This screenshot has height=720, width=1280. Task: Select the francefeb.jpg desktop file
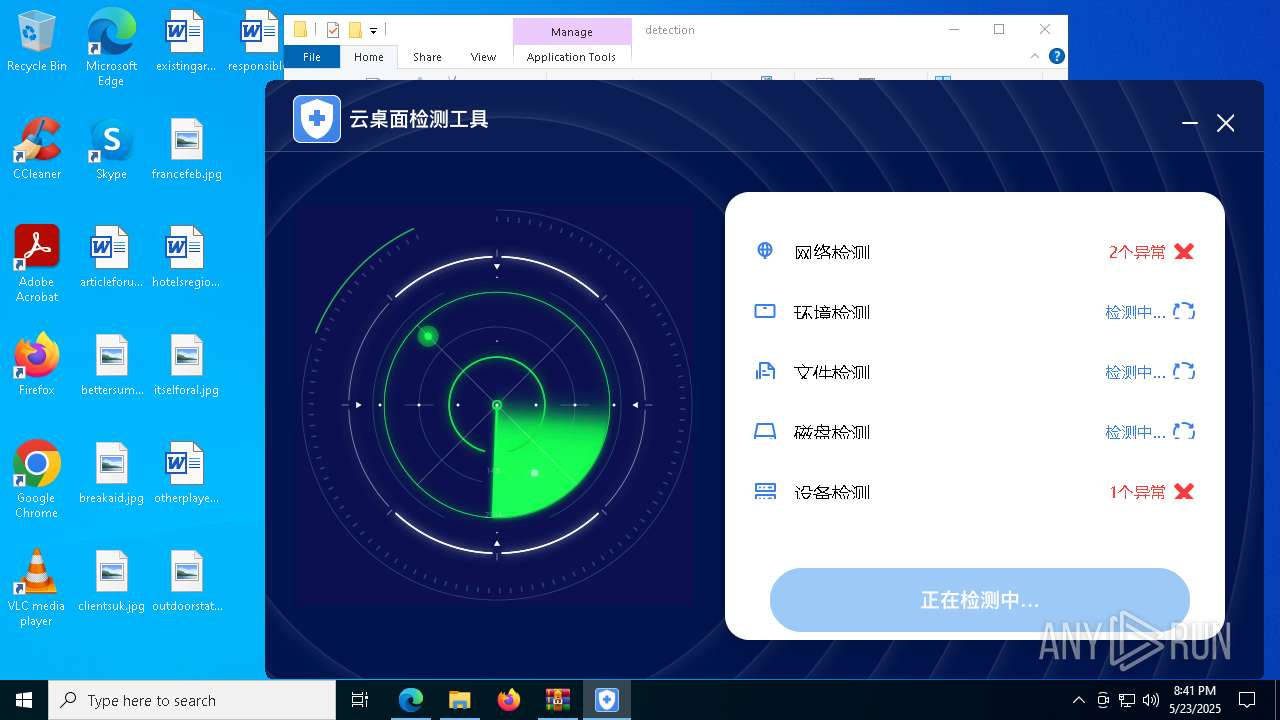[186, 148]
